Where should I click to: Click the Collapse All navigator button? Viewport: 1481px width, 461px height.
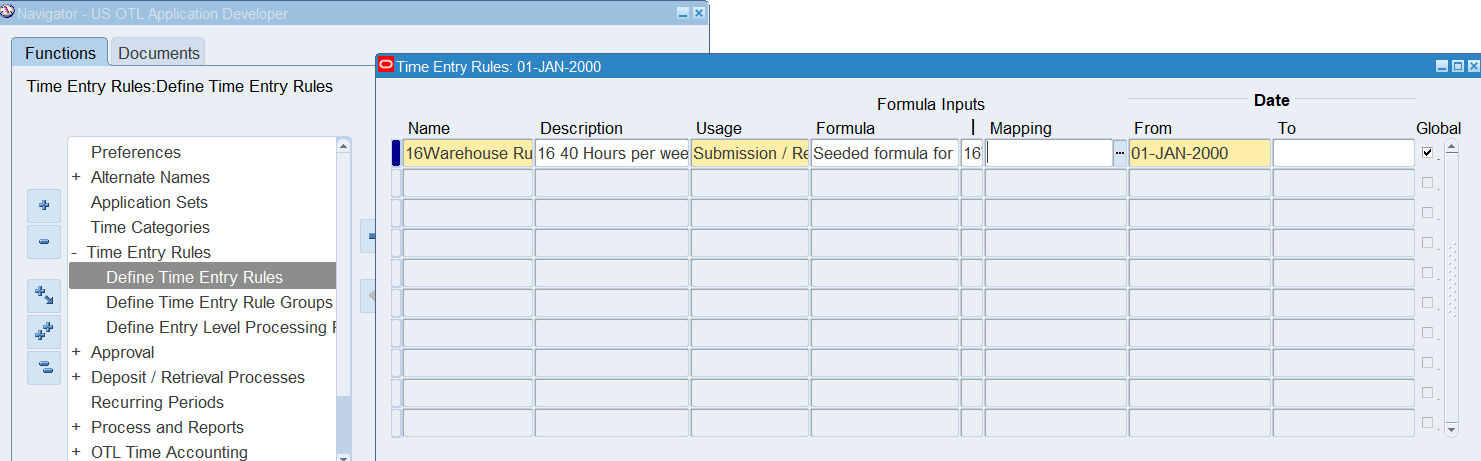point(43,368)
